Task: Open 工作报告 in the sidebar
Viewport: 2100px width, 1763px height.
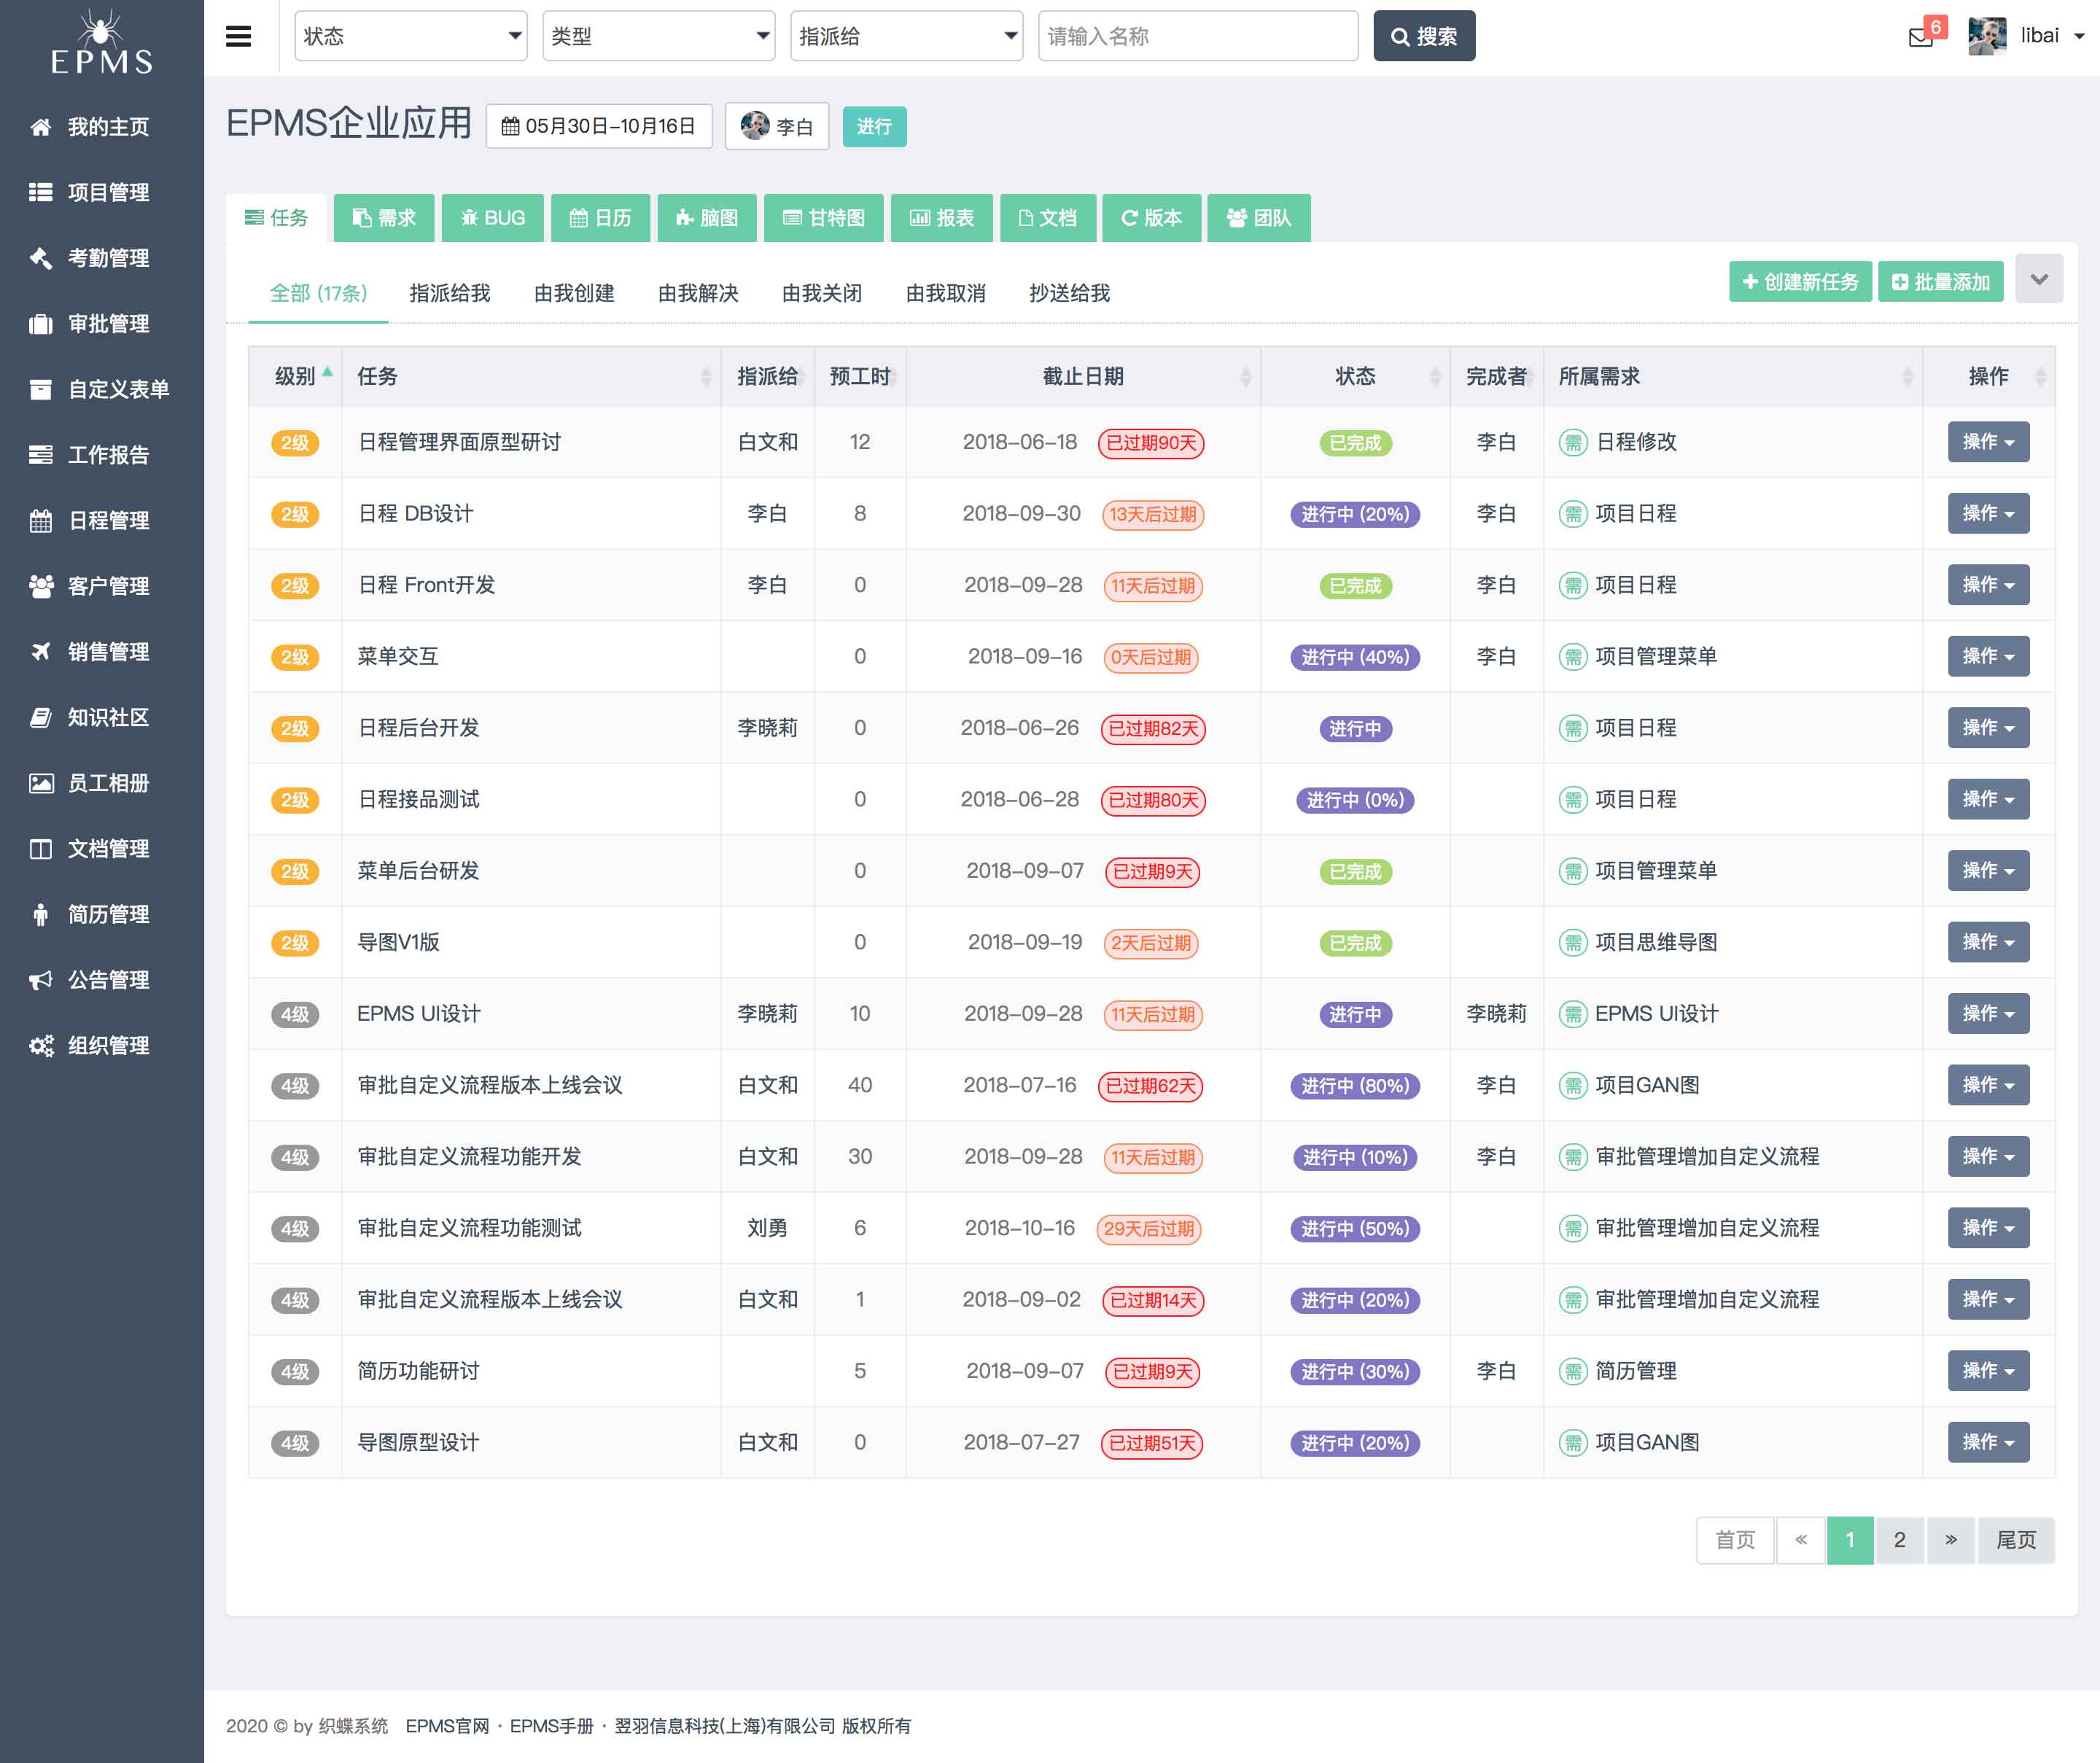Action: pos(102,455)
